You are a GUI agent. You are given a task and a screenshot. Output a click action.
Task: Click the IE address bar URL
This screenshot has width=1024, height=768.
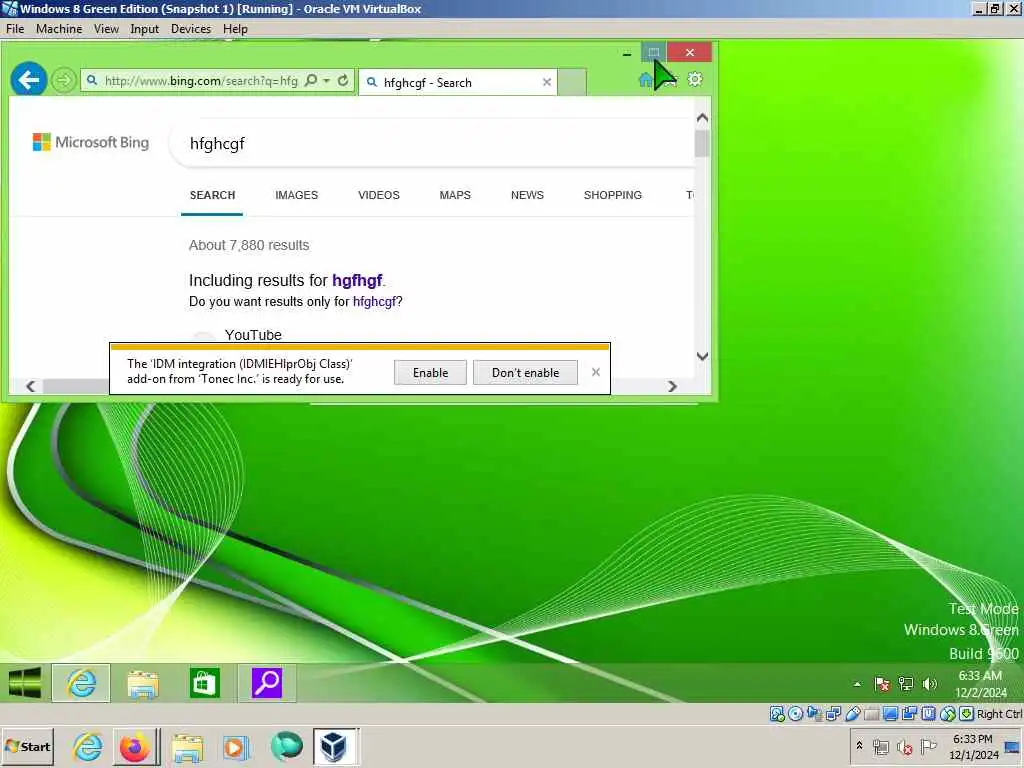pyautogui.click(x=200, y=81)
